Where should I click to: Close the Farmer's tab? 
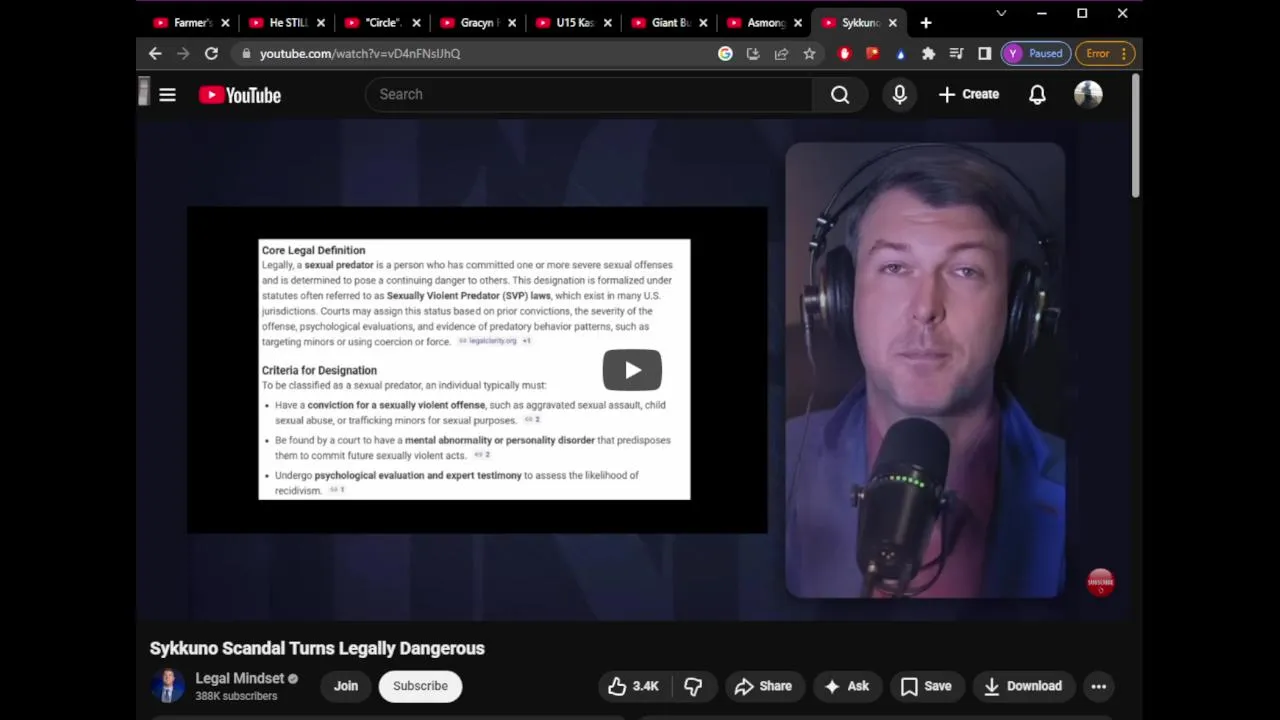(x=225, y=23)
